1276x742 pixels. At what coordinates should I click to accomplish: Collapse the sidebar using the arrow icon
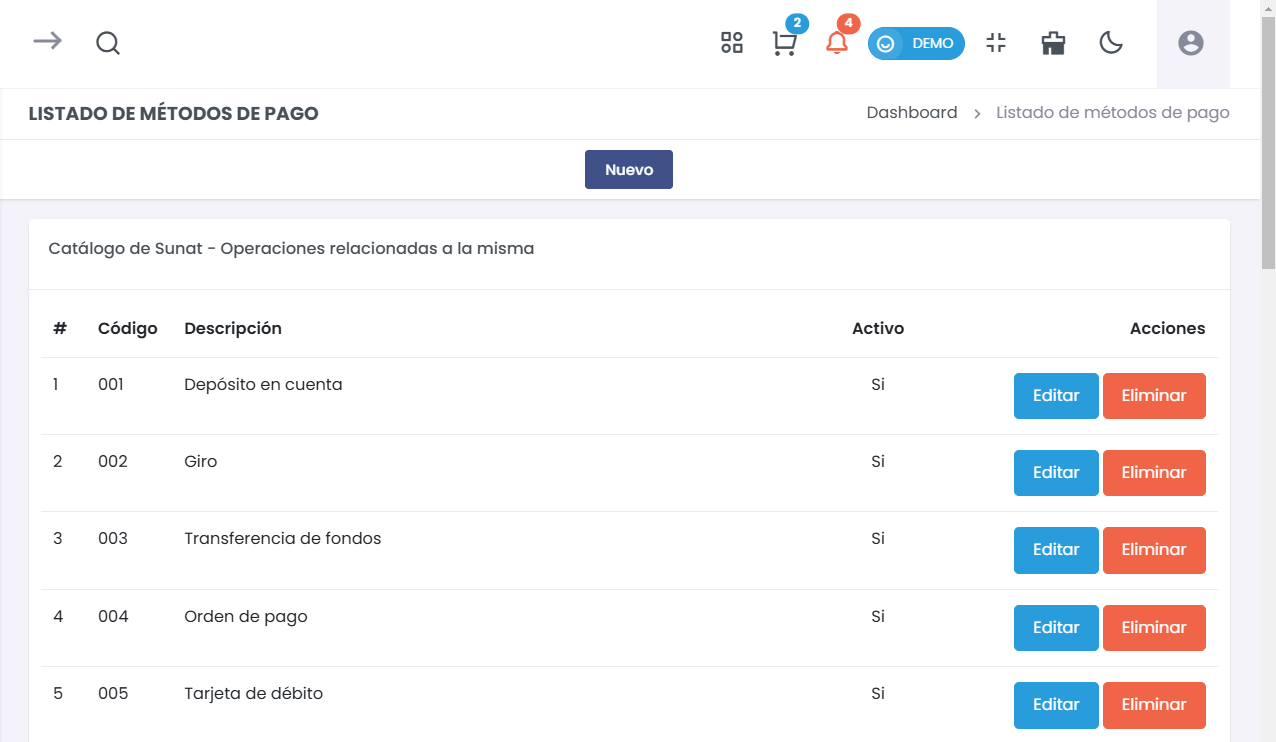point(46,43)
